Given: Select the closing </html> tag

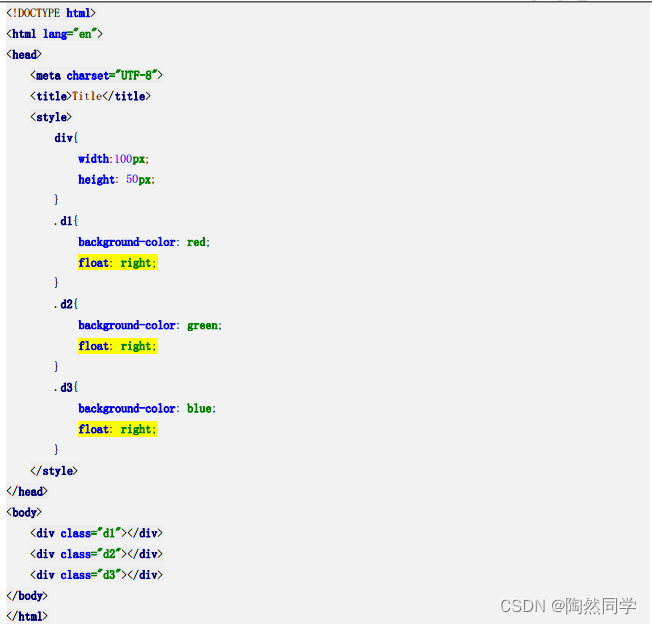Looking at the screenshot, I should point(27,617).
